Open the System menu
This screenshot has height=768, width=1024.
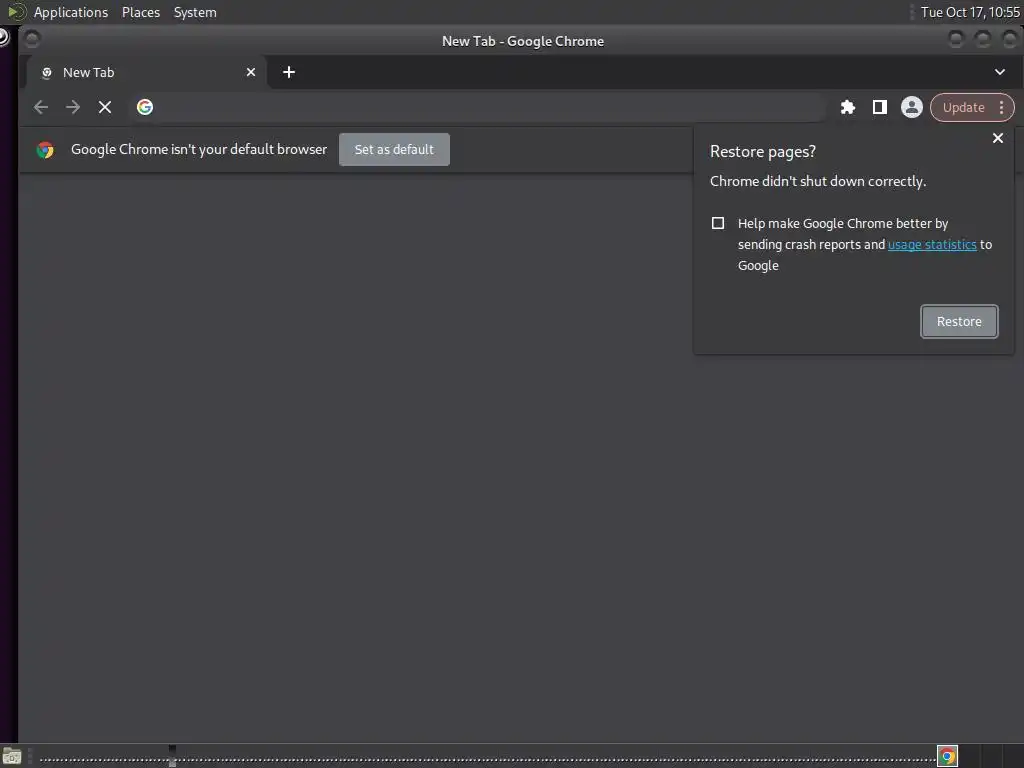tap(195, 12)
